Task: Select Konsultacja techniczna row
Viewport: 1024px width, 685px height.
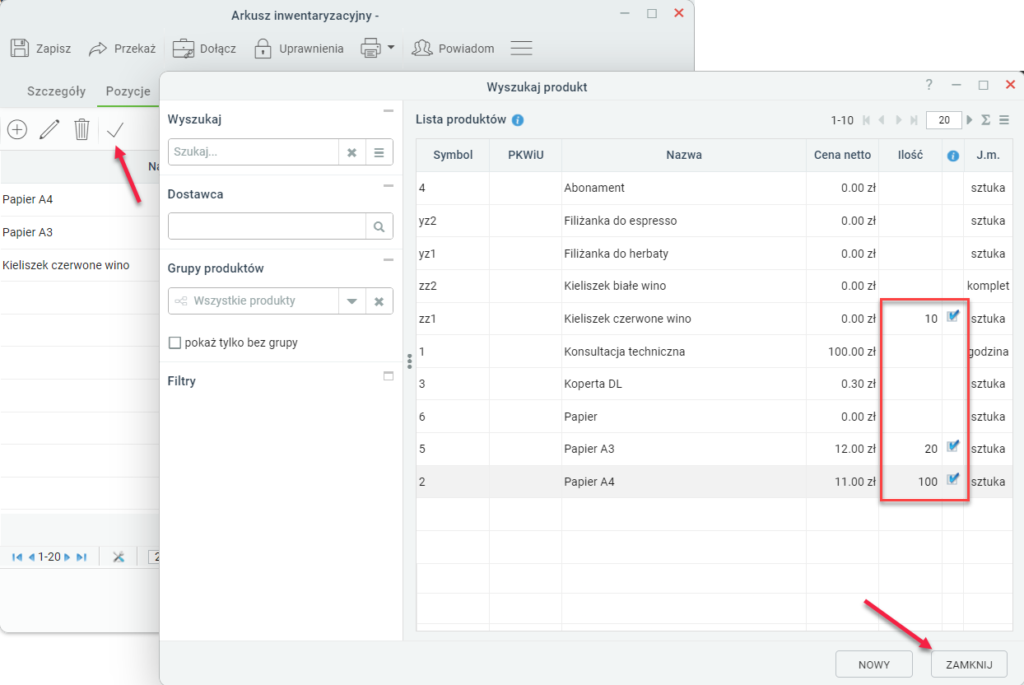Action: click(714, 351)
